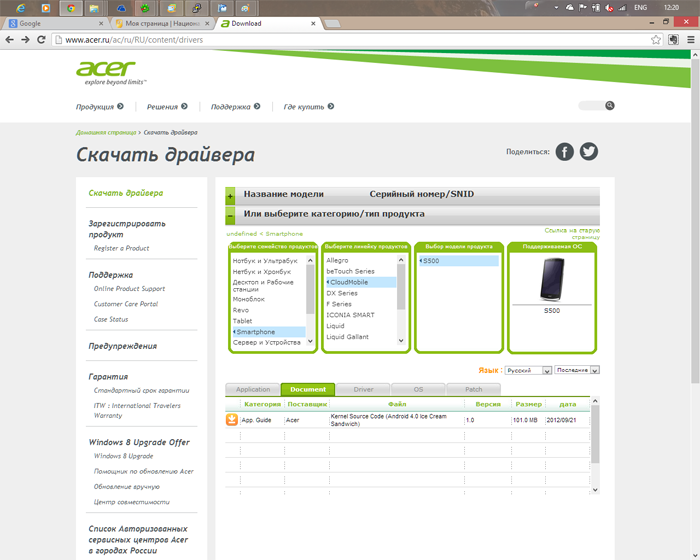Screen dimensions: 700x560
Task: Select S500 in the model list
Action: [458, 261]
